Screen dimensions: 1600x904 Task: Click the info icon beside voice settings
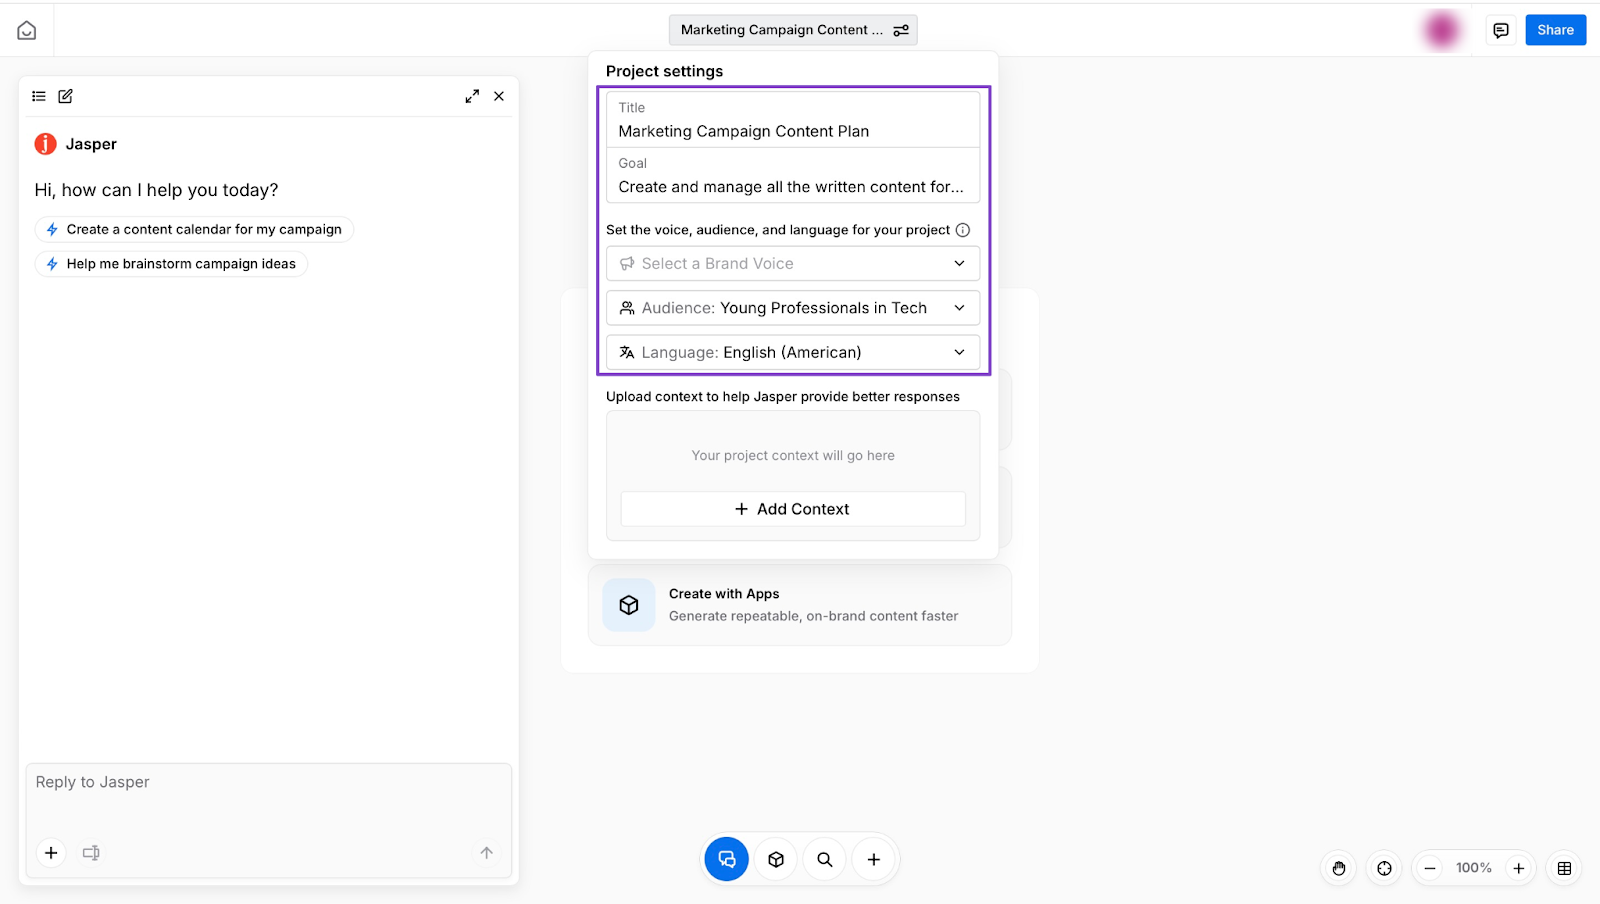(963, 230)
